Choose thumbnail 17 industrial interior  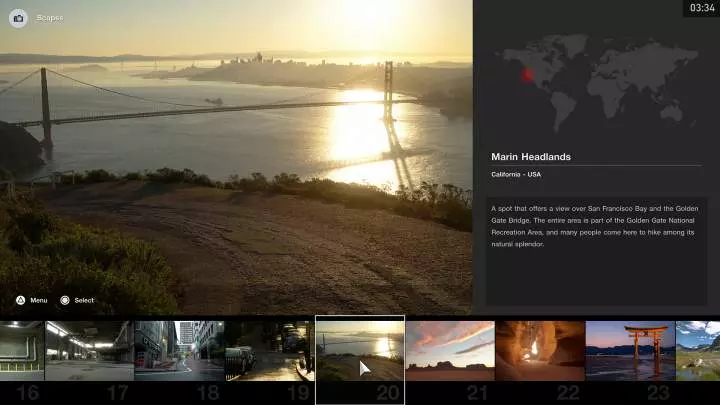pyautogui.click(x=89, y=350)
